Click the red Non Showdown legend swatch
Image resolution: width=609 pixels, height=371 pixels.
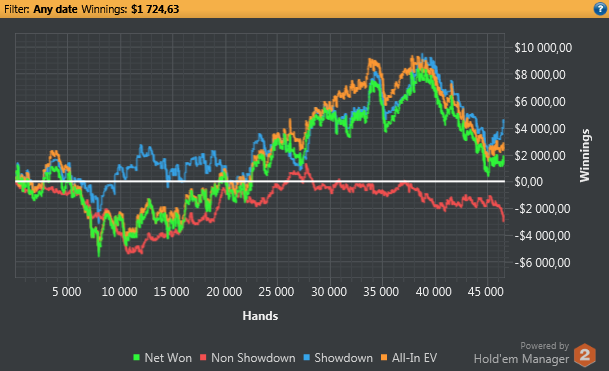pyautogui.click(x=203, y=357)
